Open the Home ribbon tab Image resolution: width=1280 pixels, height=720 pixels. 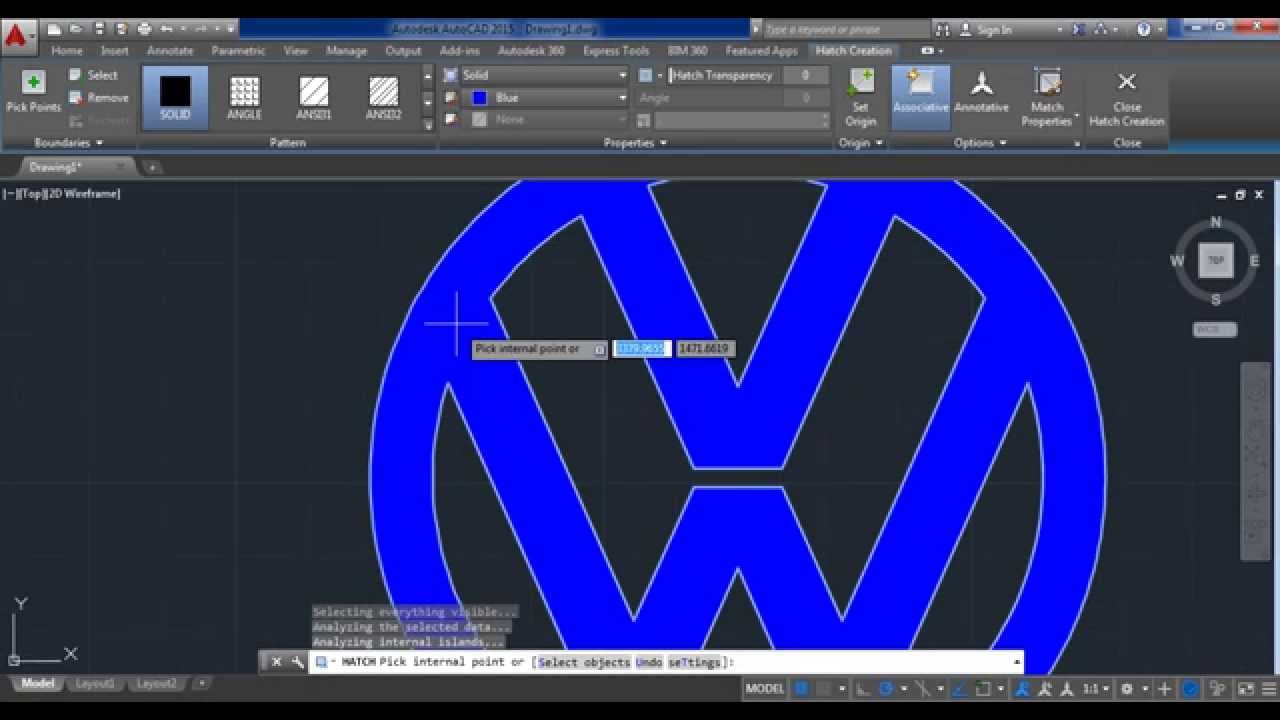[x=67, y=50]
